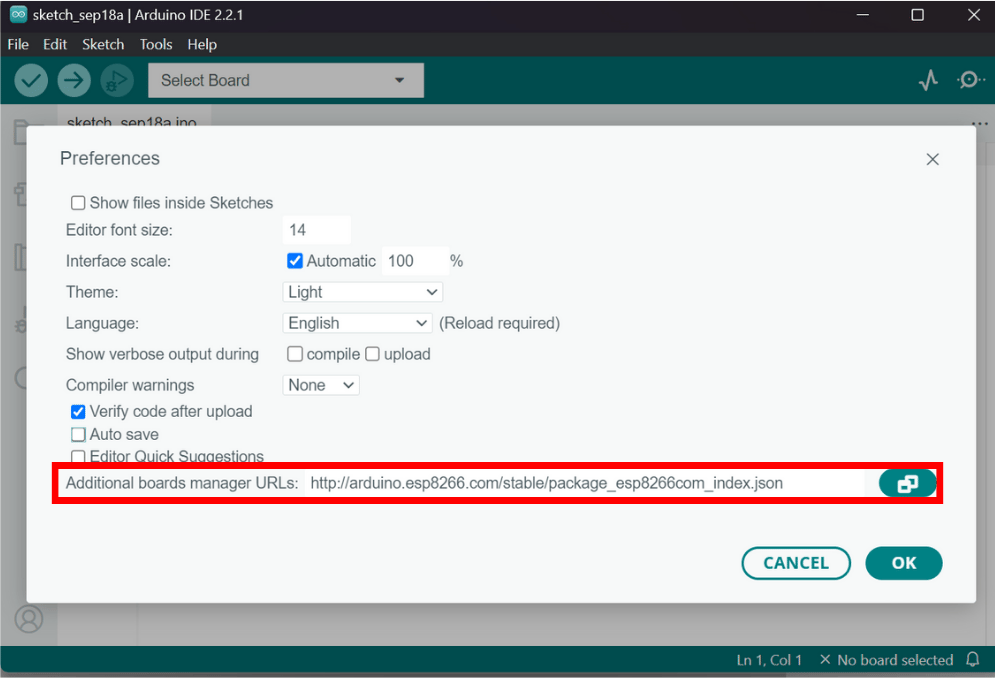
Task: Click the Verify checkmark toolbar icon
Action: tap(31, 81)
